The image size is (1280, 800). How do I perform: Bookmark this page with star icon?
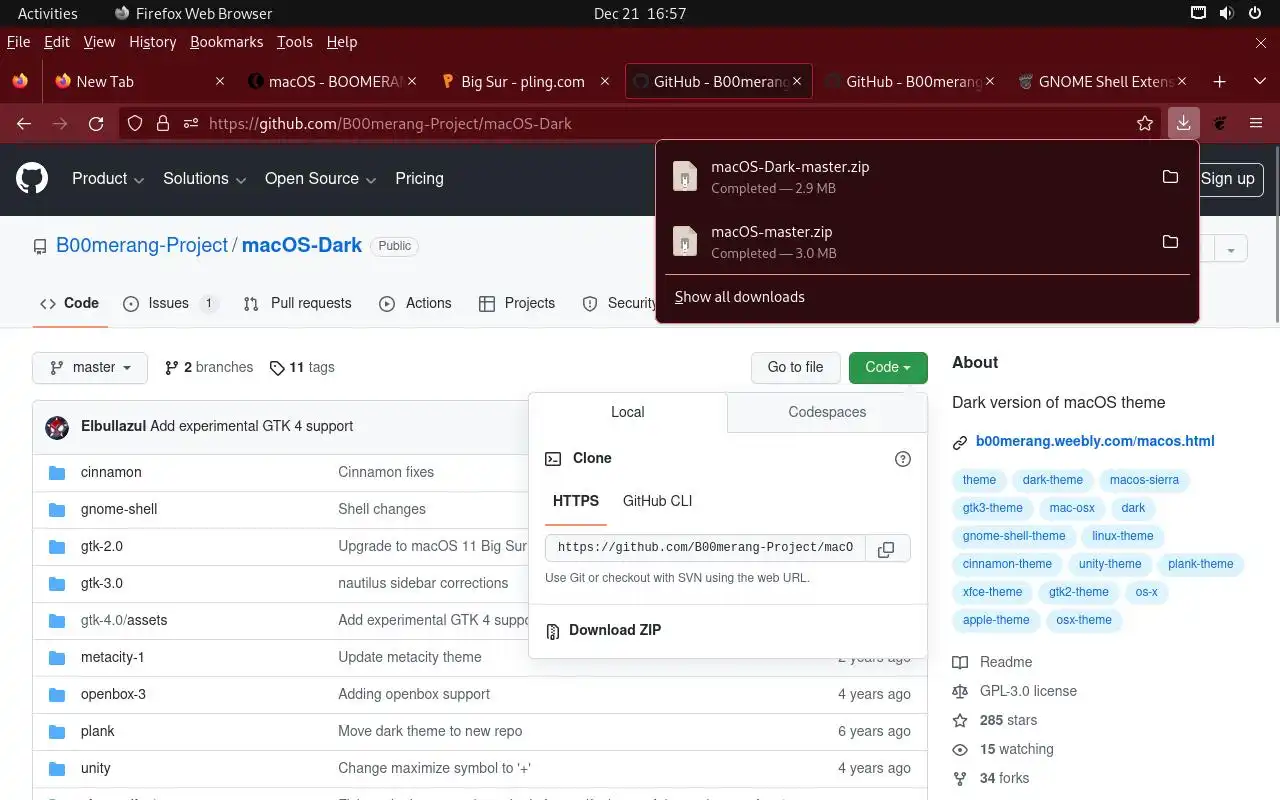(x=1145, y=123)
